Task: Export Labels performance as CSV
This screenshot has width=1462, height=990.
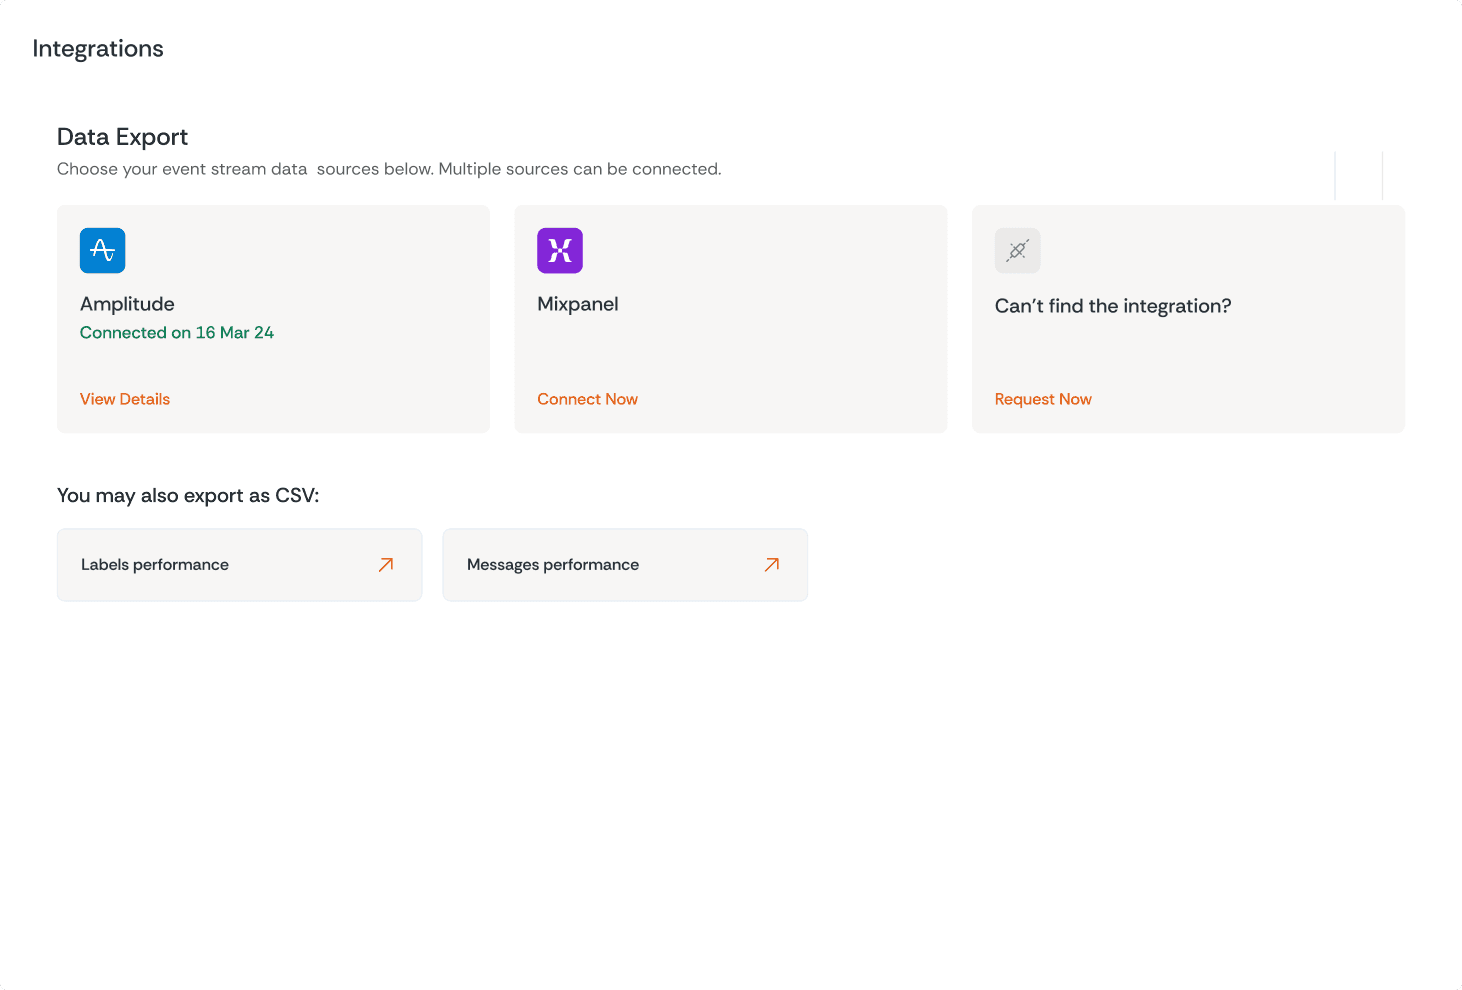Action: coord(239,564)
